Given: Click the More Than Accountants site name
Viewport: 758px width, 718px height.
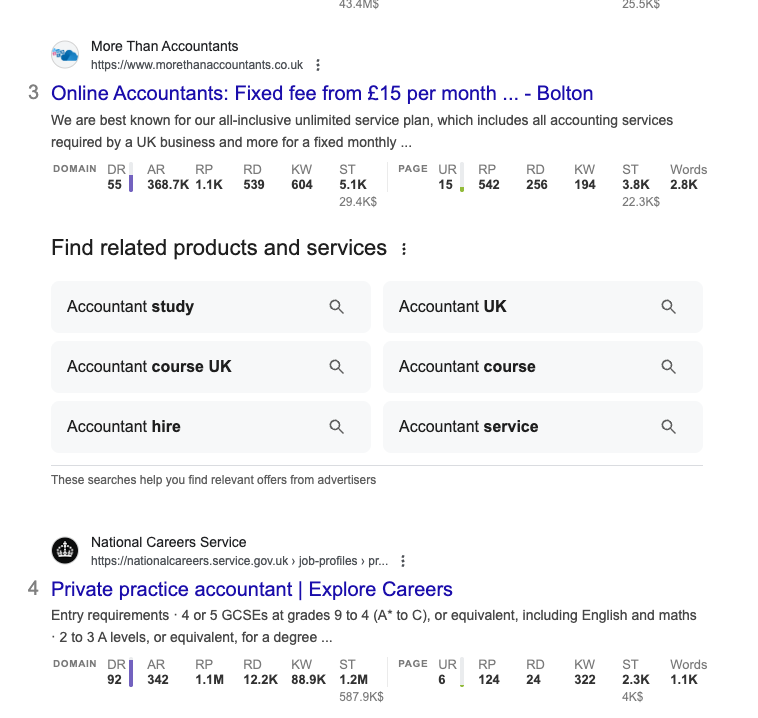Looking at the screenshot, I should pyautogui.click(x=165, y=46).
